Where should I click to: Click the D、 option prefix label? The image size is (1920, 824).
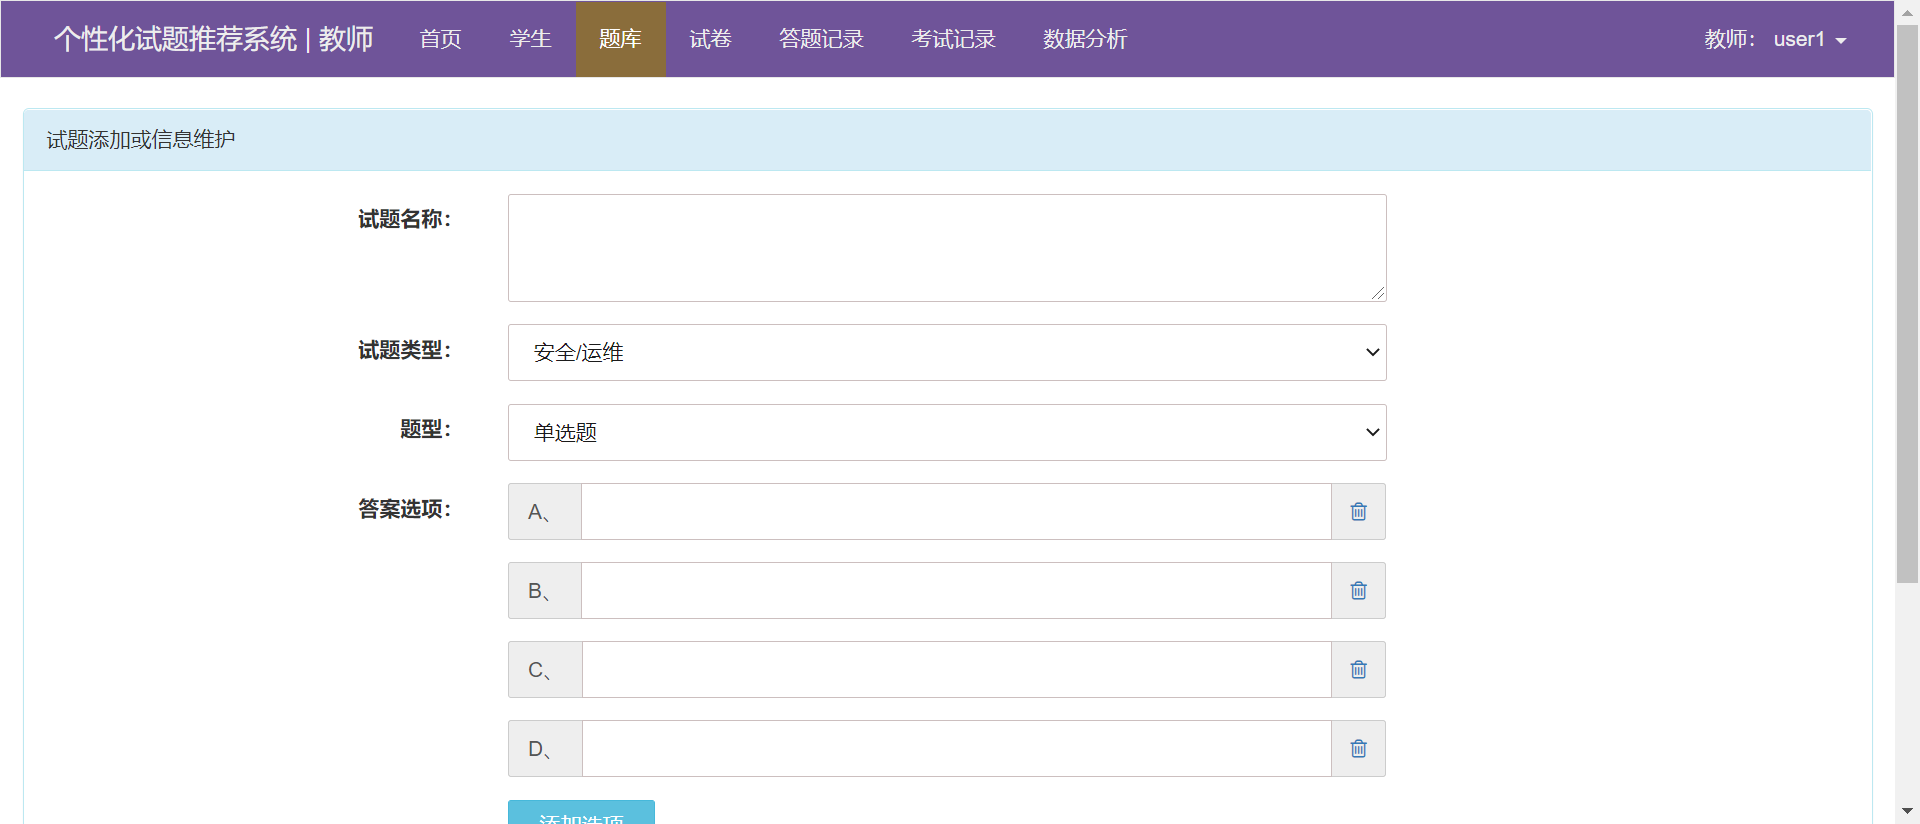point(545,749)
